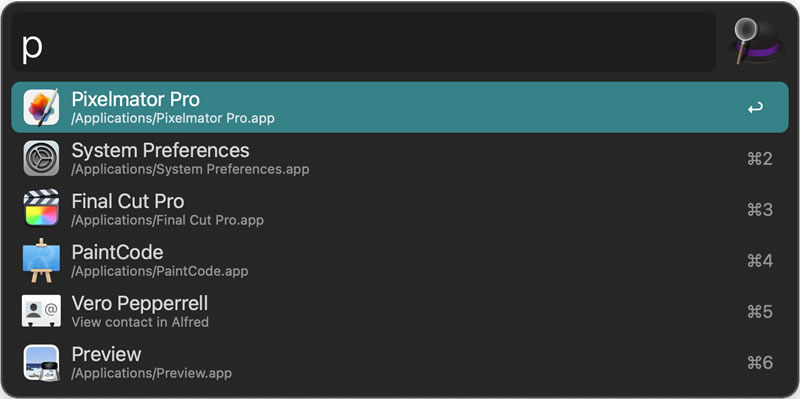Launch Final Cut Pro result
Image resolution: width=800 pixels, height=399 pixels.
pos(399,209)
